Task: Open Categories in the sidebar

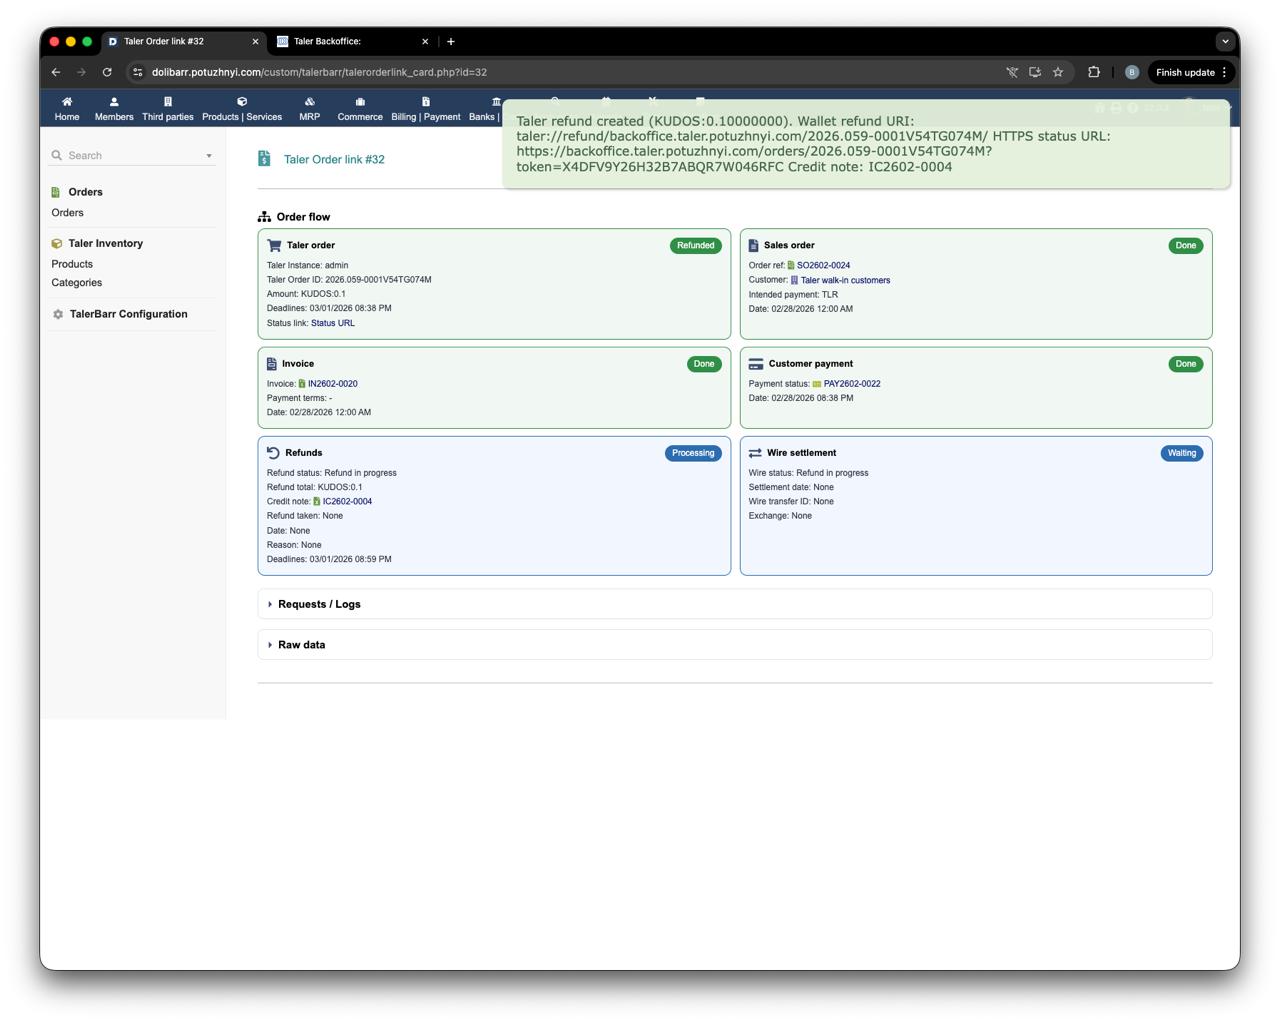Action: 77,283
